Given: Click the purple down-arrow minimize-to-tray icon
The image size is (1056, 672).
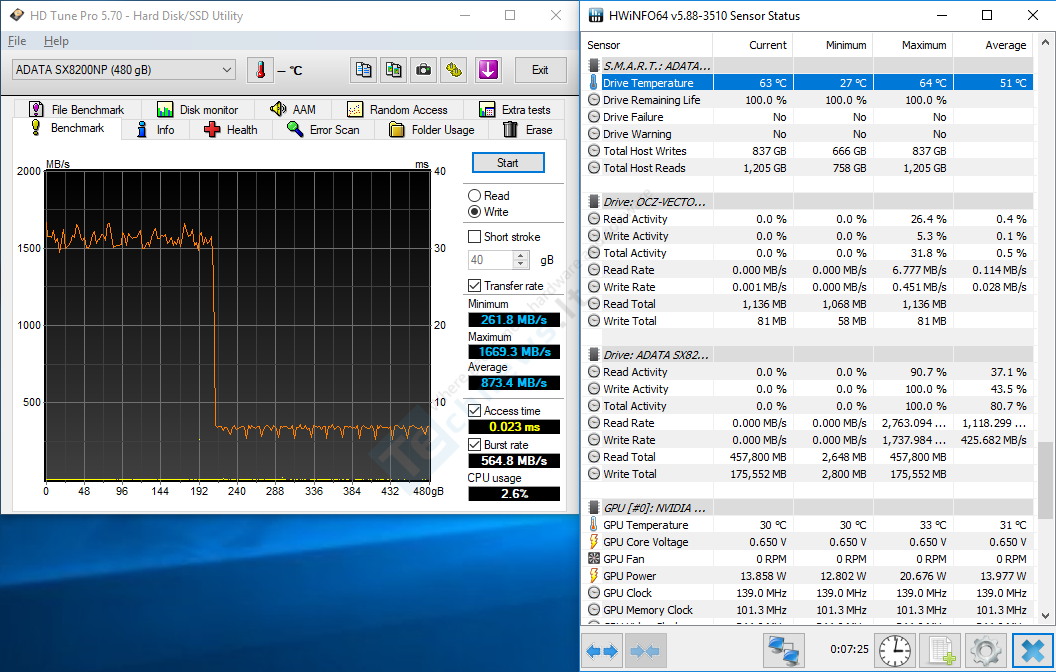Looking at the screenshot, I should pyautogui.click(x=487, y=70).
